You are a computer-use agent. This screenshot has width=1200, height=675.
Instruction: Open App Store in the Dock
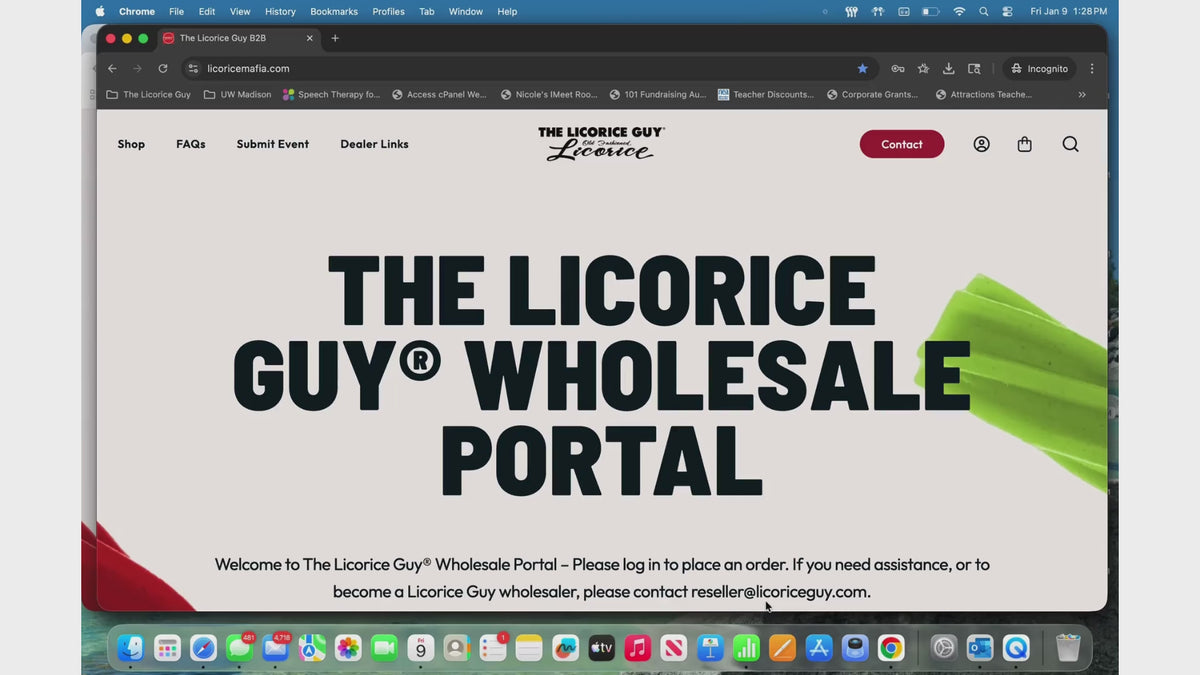point(818,648)
